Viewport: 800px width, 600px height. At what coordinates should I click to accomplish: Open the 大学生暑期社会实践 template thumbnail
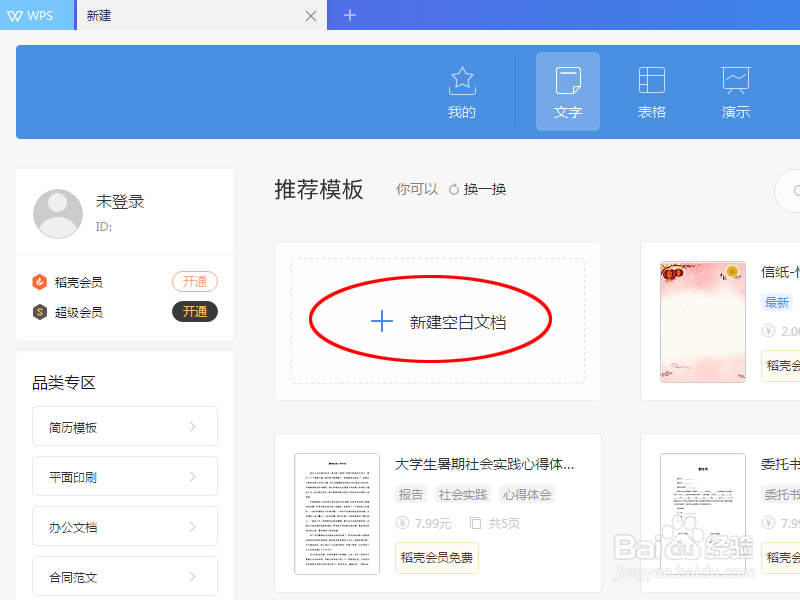coord(337,514)
